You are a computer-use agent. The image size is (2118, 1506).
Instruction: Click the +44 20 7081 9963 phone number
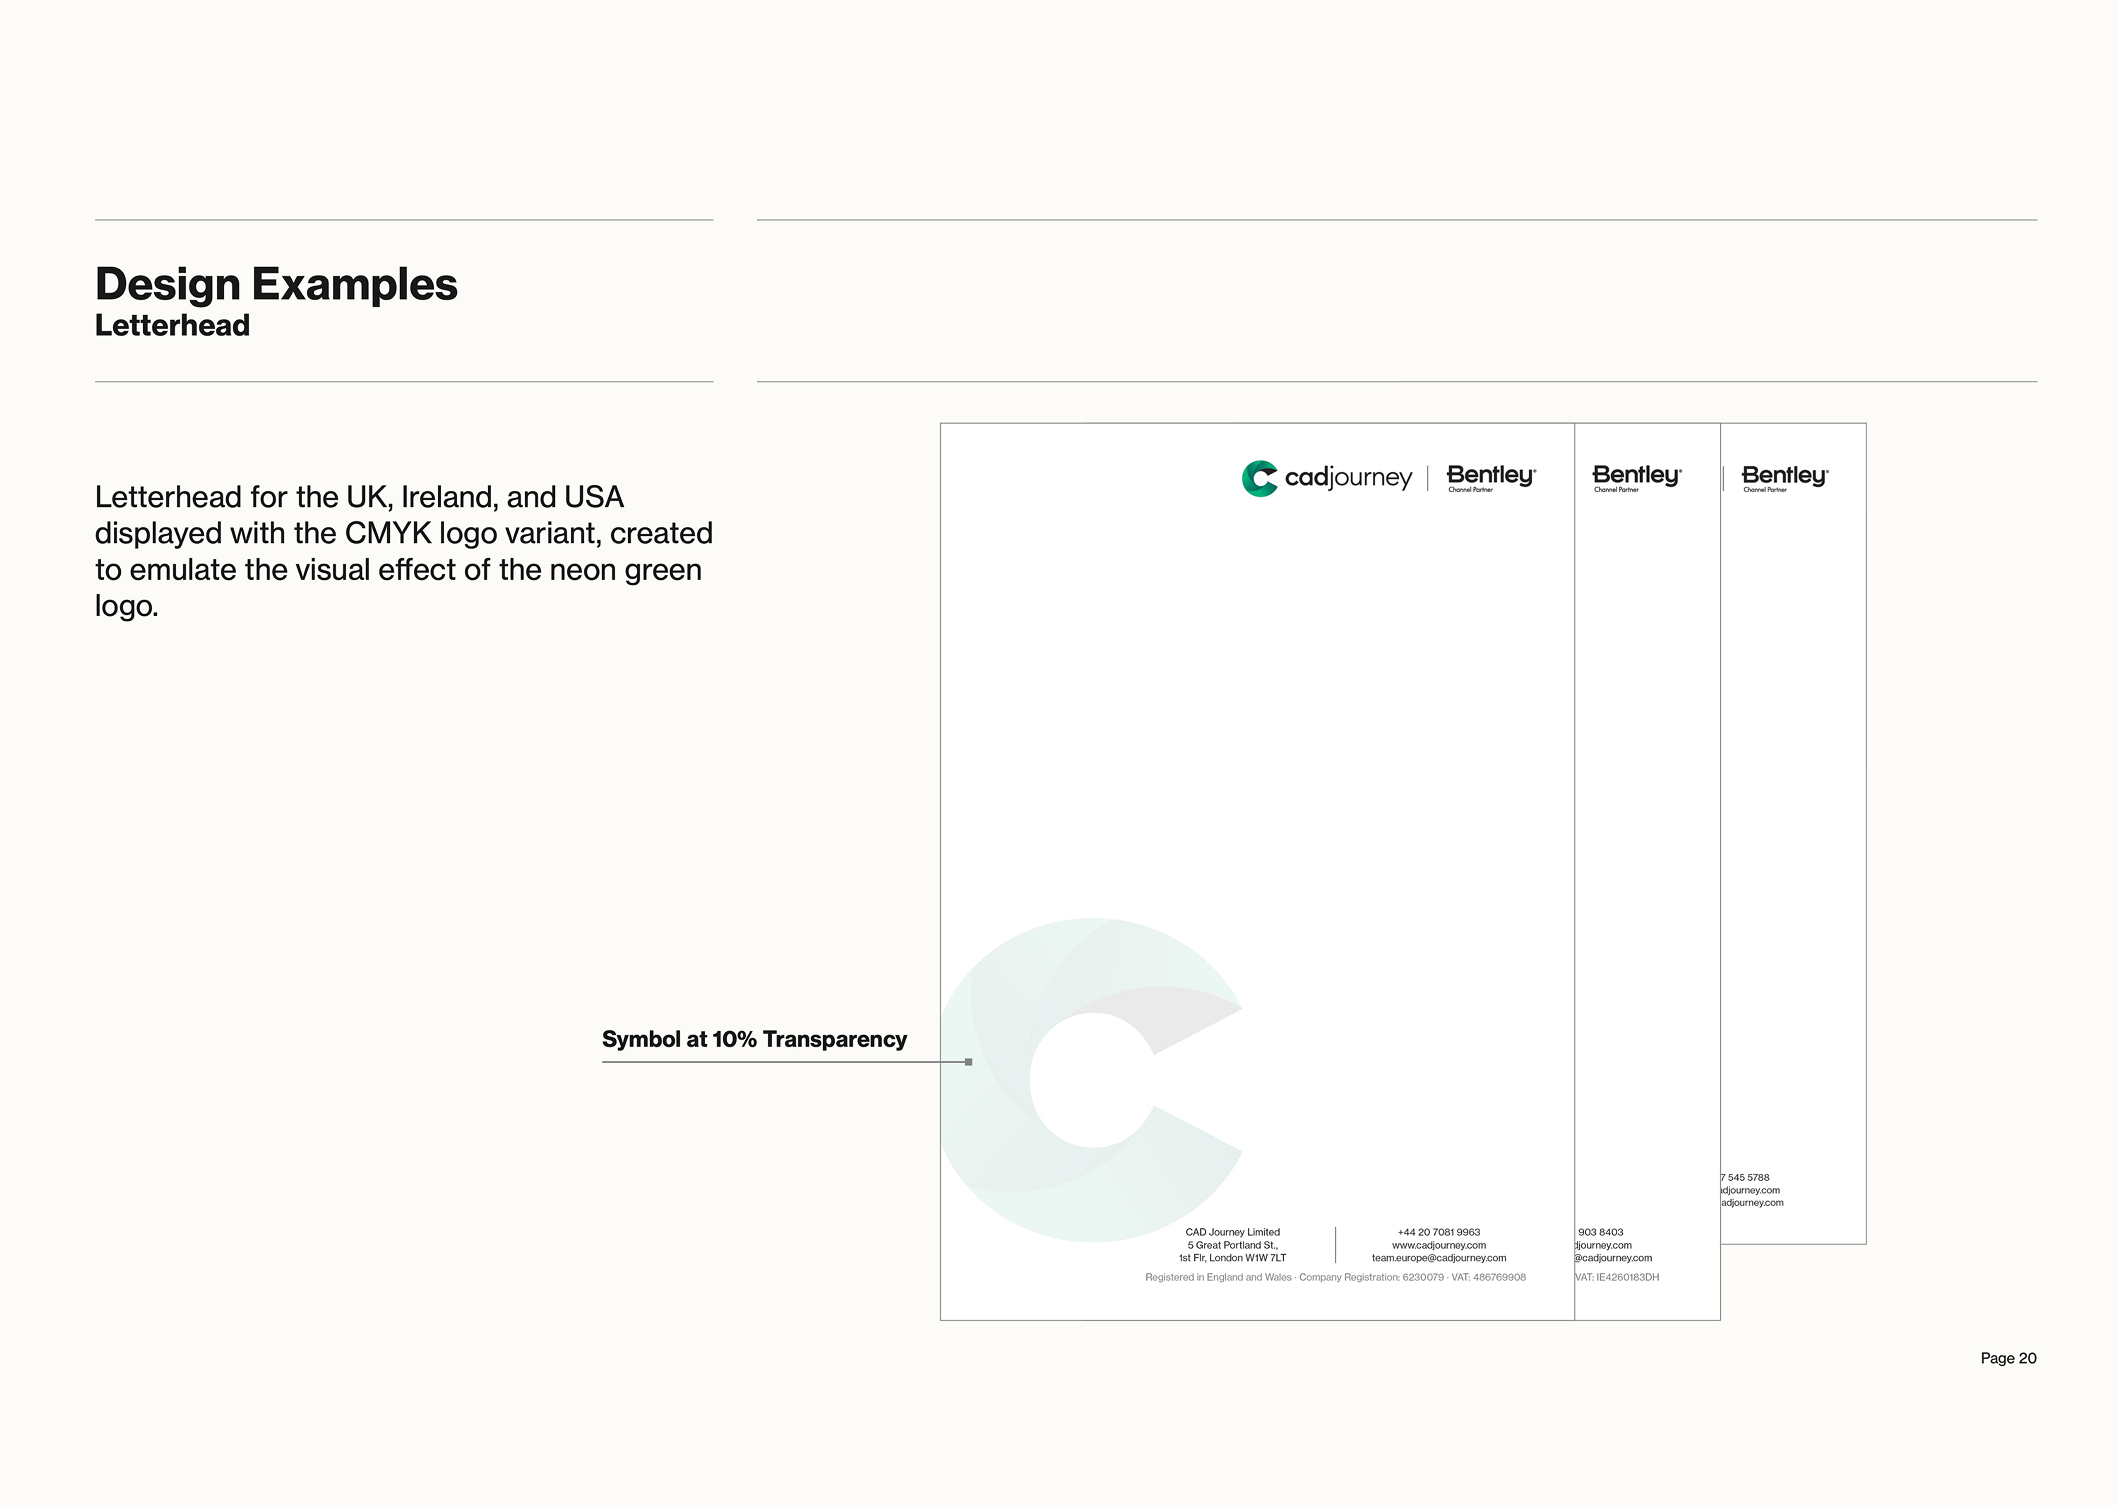pos(1438,1232)
